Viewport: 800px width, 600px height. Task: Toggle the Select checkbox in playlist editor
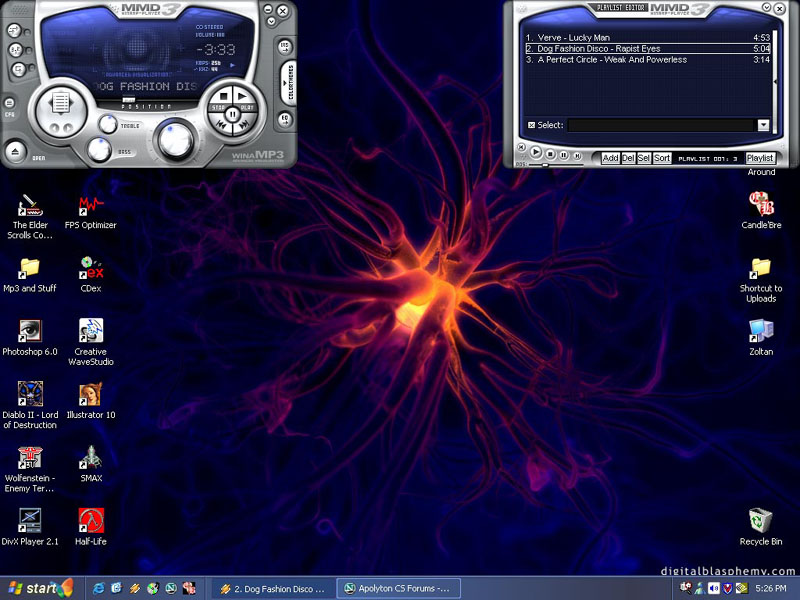[x=531, y=125]
